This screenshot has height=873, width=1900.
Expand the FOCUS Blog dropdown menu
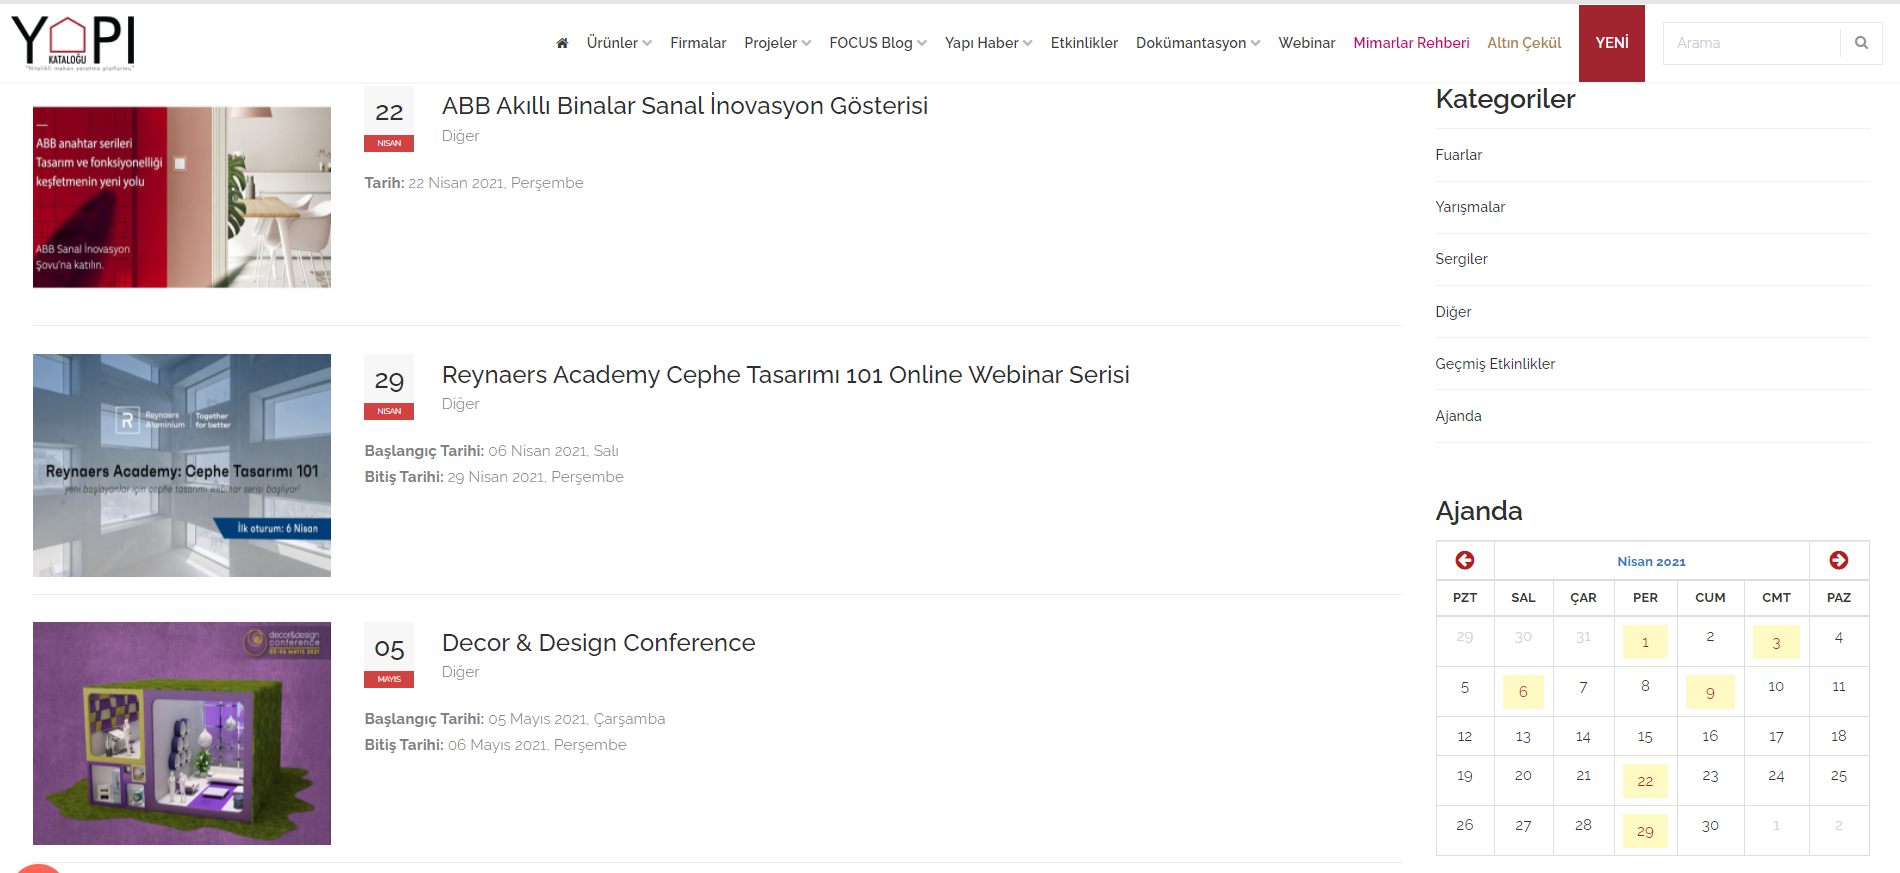pyautogui.click(x=878, y=43)
